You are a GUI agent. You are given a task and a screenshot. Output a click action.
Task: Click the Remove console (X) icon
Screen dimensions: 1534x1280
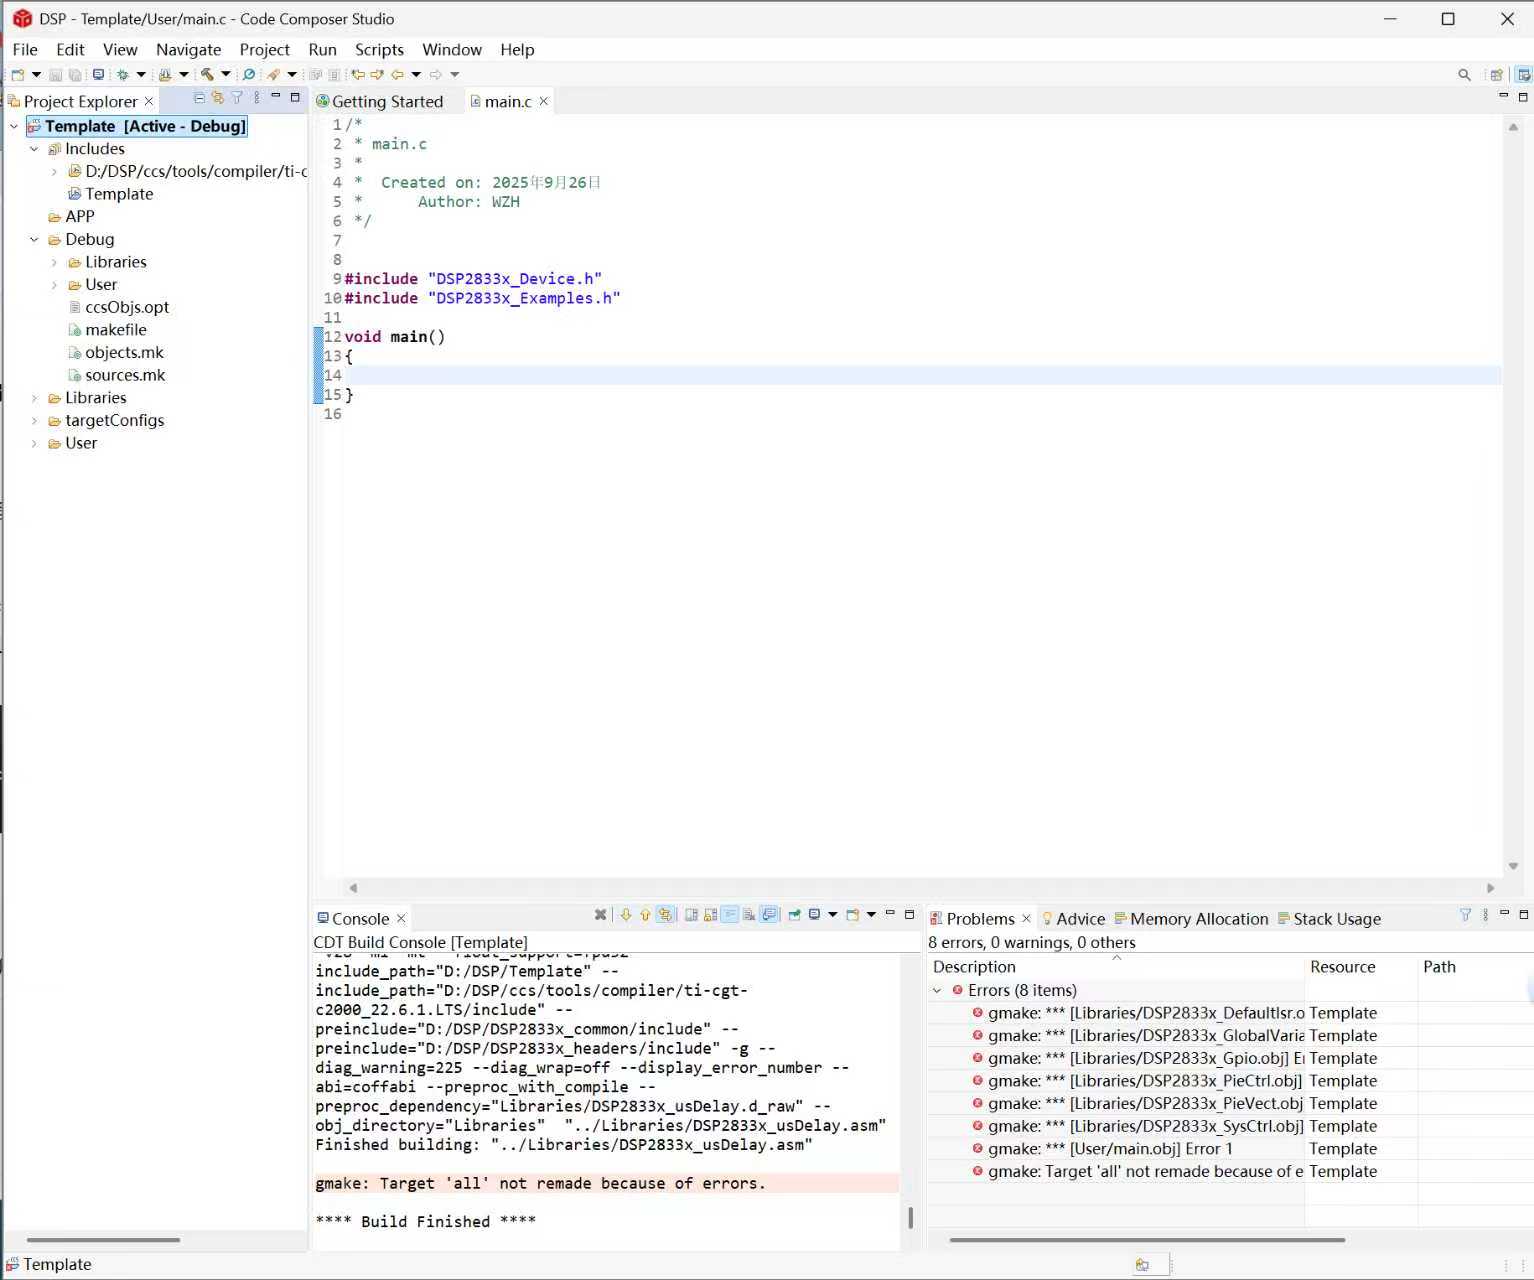tap(600, 914)
